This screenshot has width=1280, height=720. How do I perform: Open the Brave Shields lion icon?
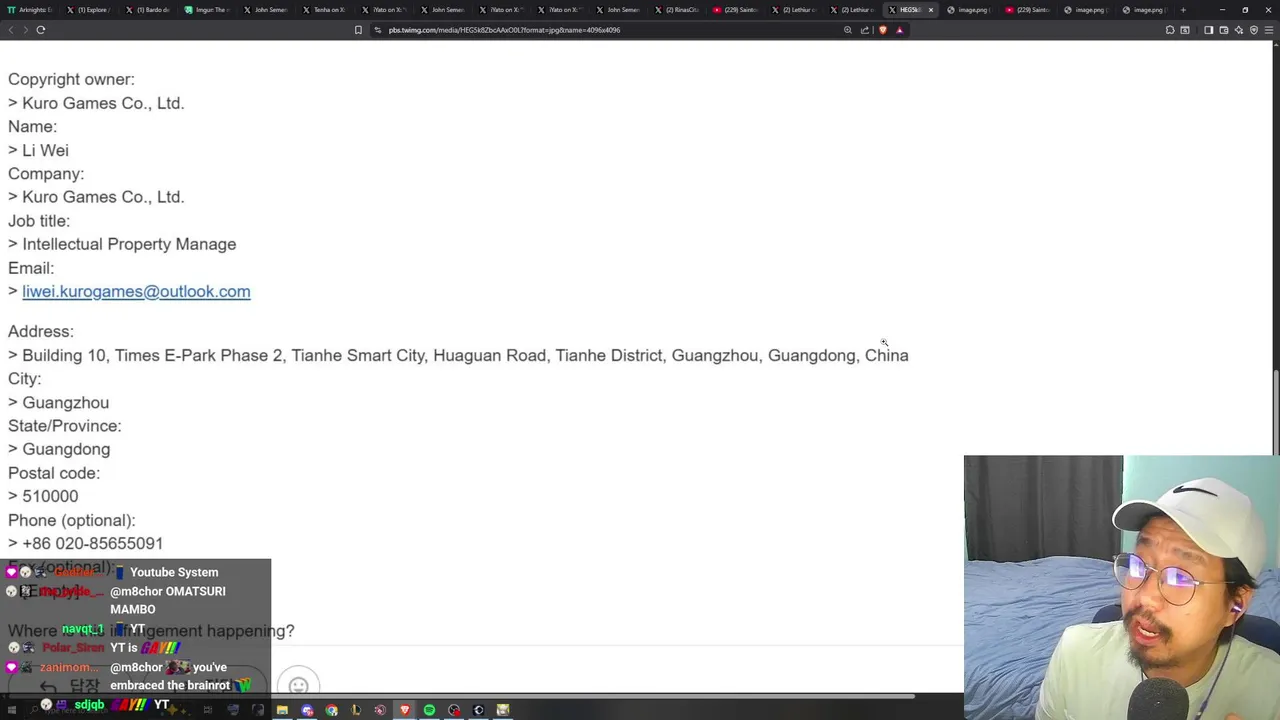pos(882,30)
